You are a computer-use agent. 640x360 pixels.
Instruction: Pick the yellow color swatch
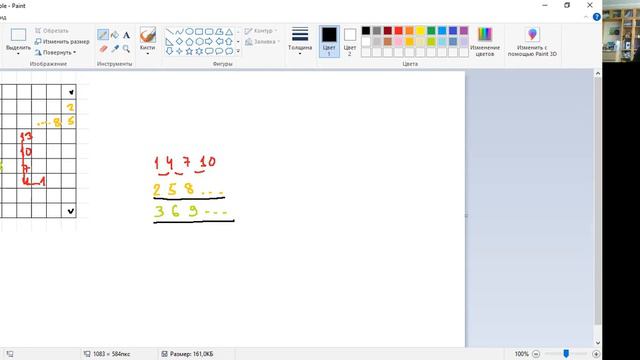[x=420, y=31]
